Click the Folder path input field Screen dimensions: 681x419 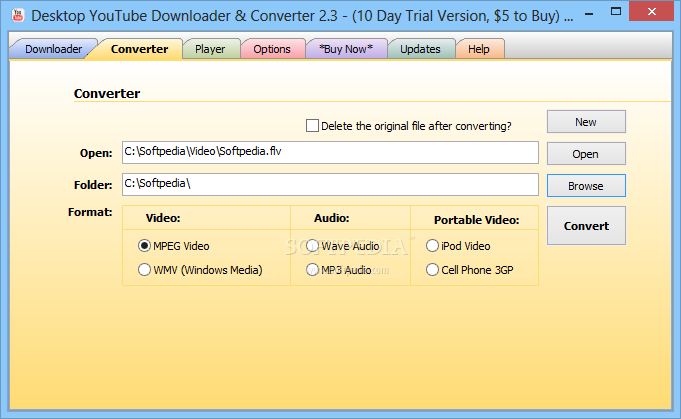pyautogui.click(x=330, y=185)
